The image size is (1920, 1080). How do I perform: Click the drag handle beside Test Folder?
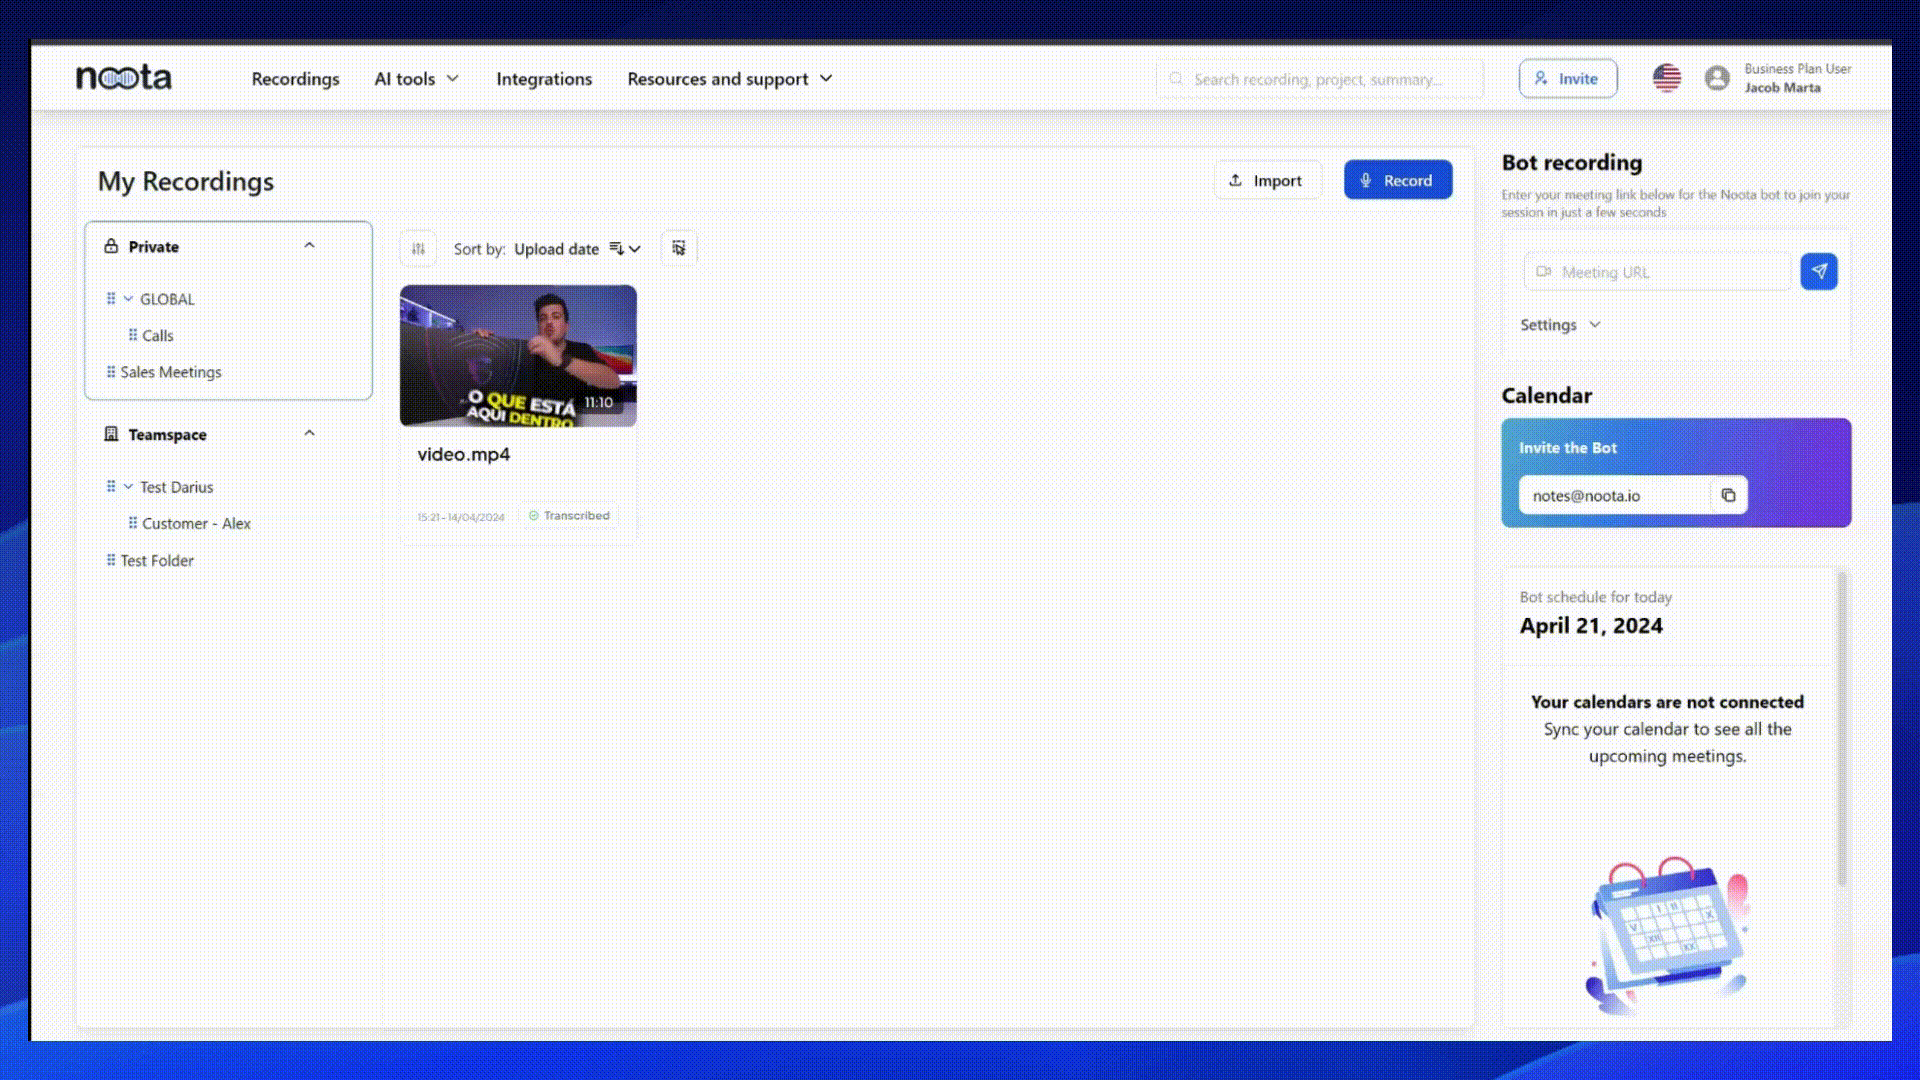pos(111,560)
